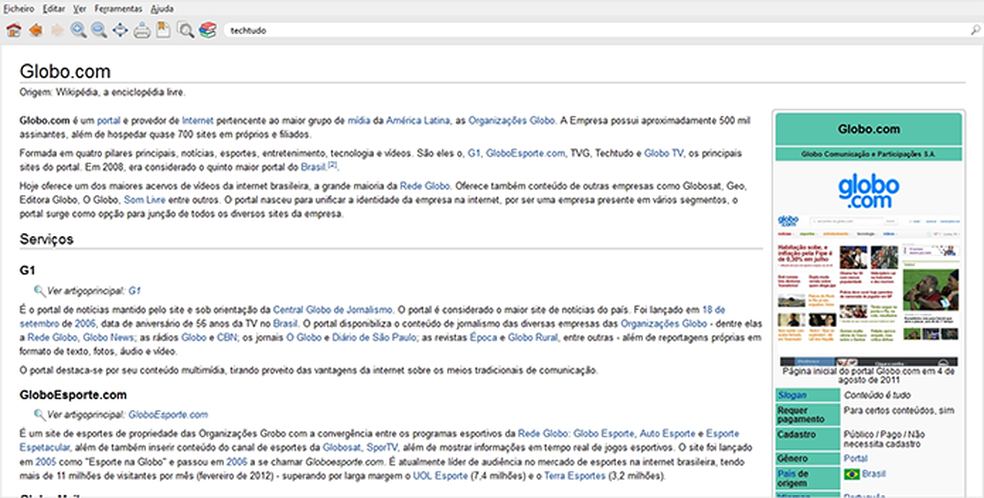Screen dimensions: 984x498
Task: Open the Ajuda menu
Action: pyautogui.click(x=162, y=9)
